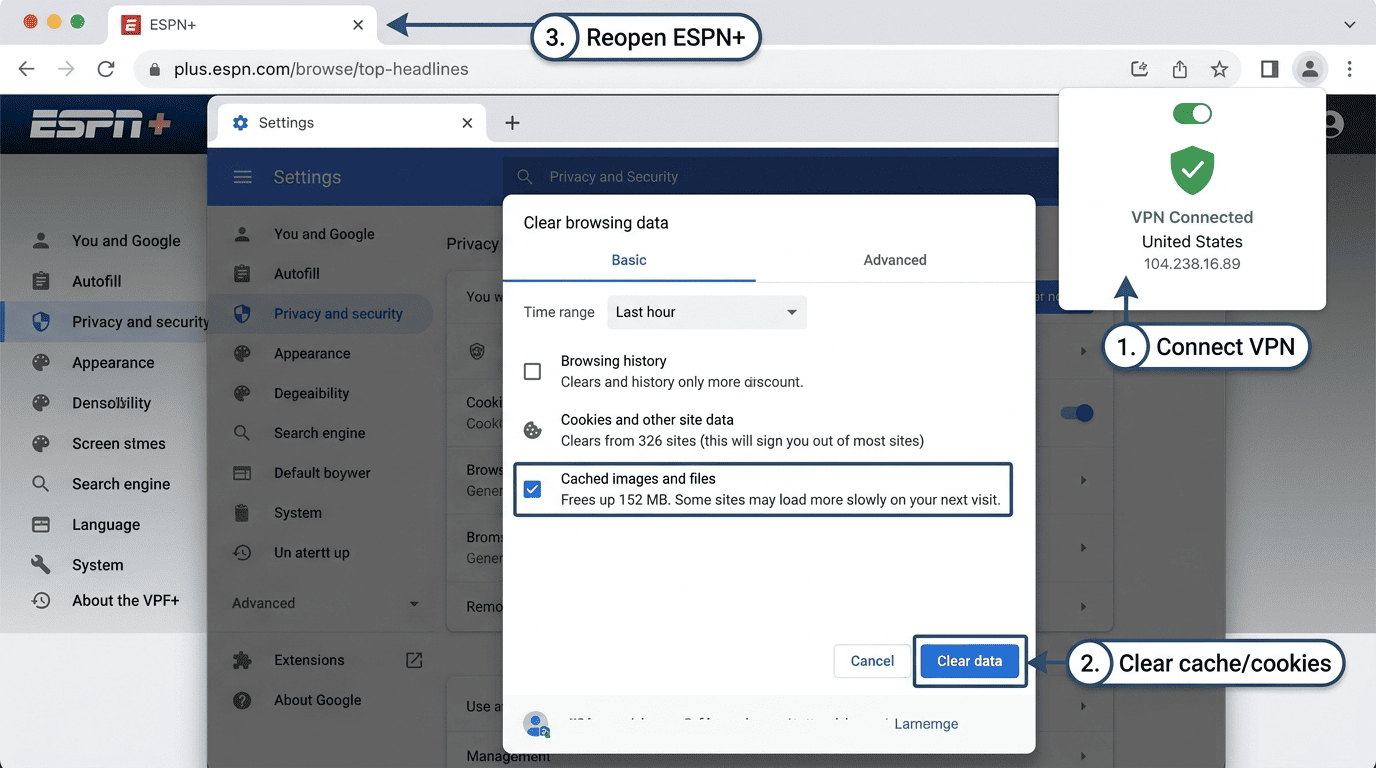The image size is (1376, 768).
Task: Open You and Google in front Settings sidebar
Action: point(324,234)
